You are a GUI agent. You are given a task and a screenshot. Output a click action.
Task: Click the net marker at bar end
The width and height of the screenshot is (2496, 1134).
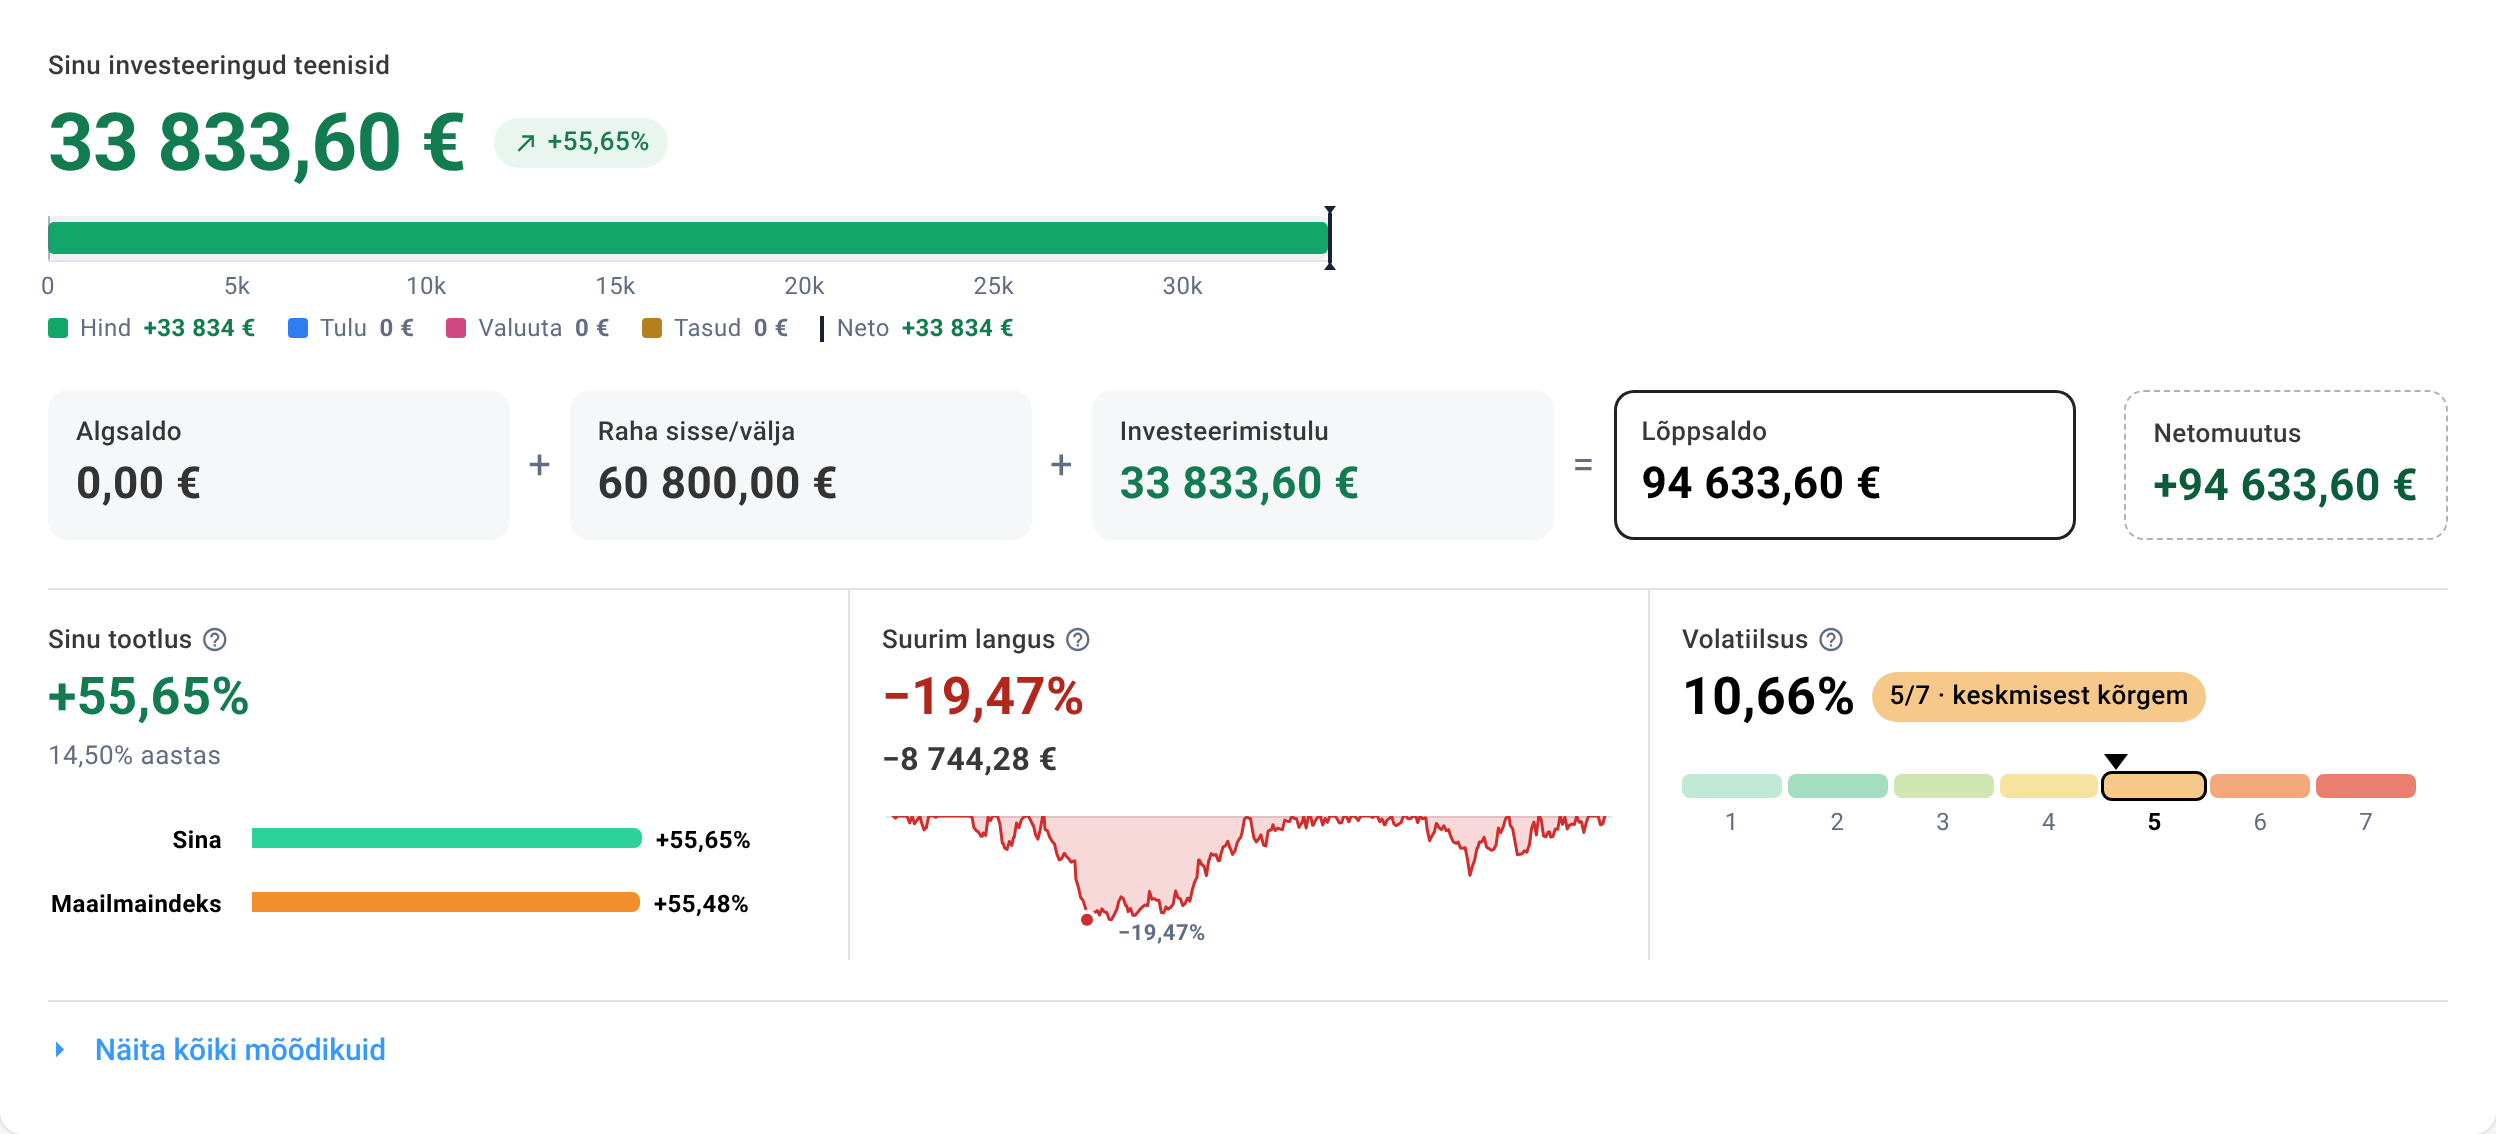pos(1330,238)
